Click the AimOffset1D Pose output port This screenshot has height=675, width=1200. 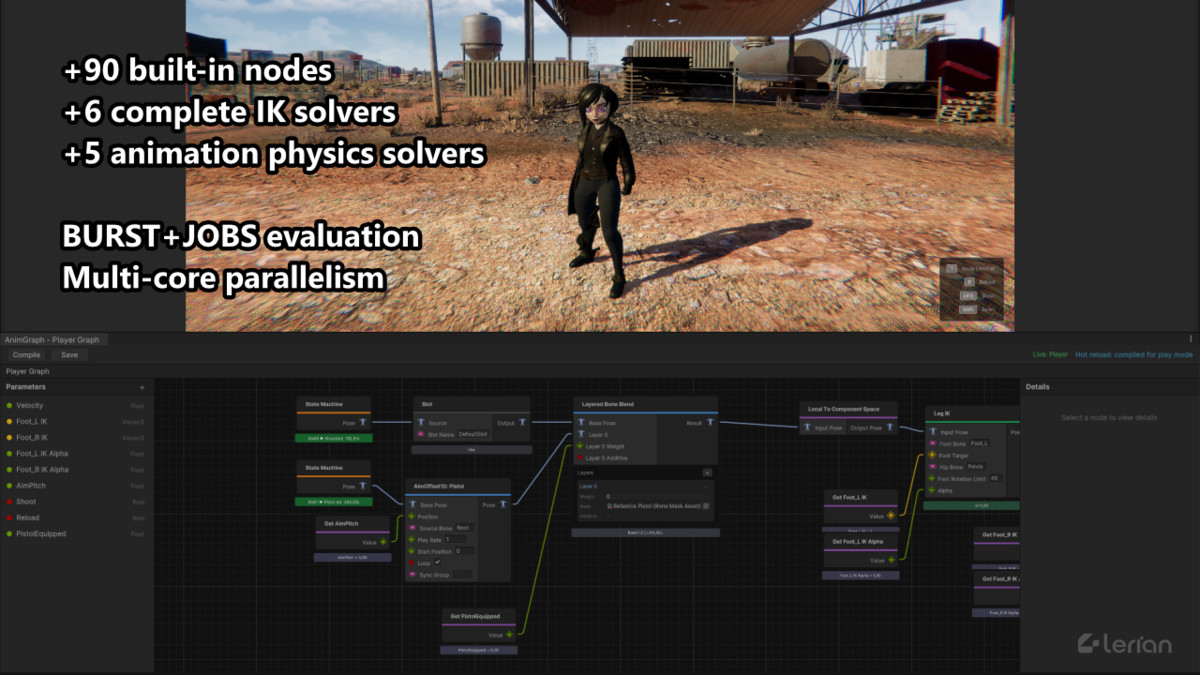click(x=503, y=505)
